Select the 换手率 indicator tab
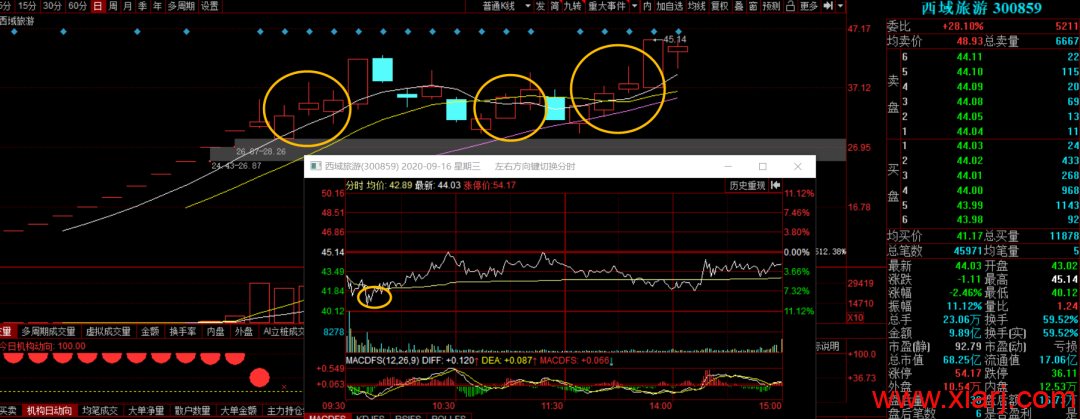Viewport: 1080px width, 419px height. point(183,331)
